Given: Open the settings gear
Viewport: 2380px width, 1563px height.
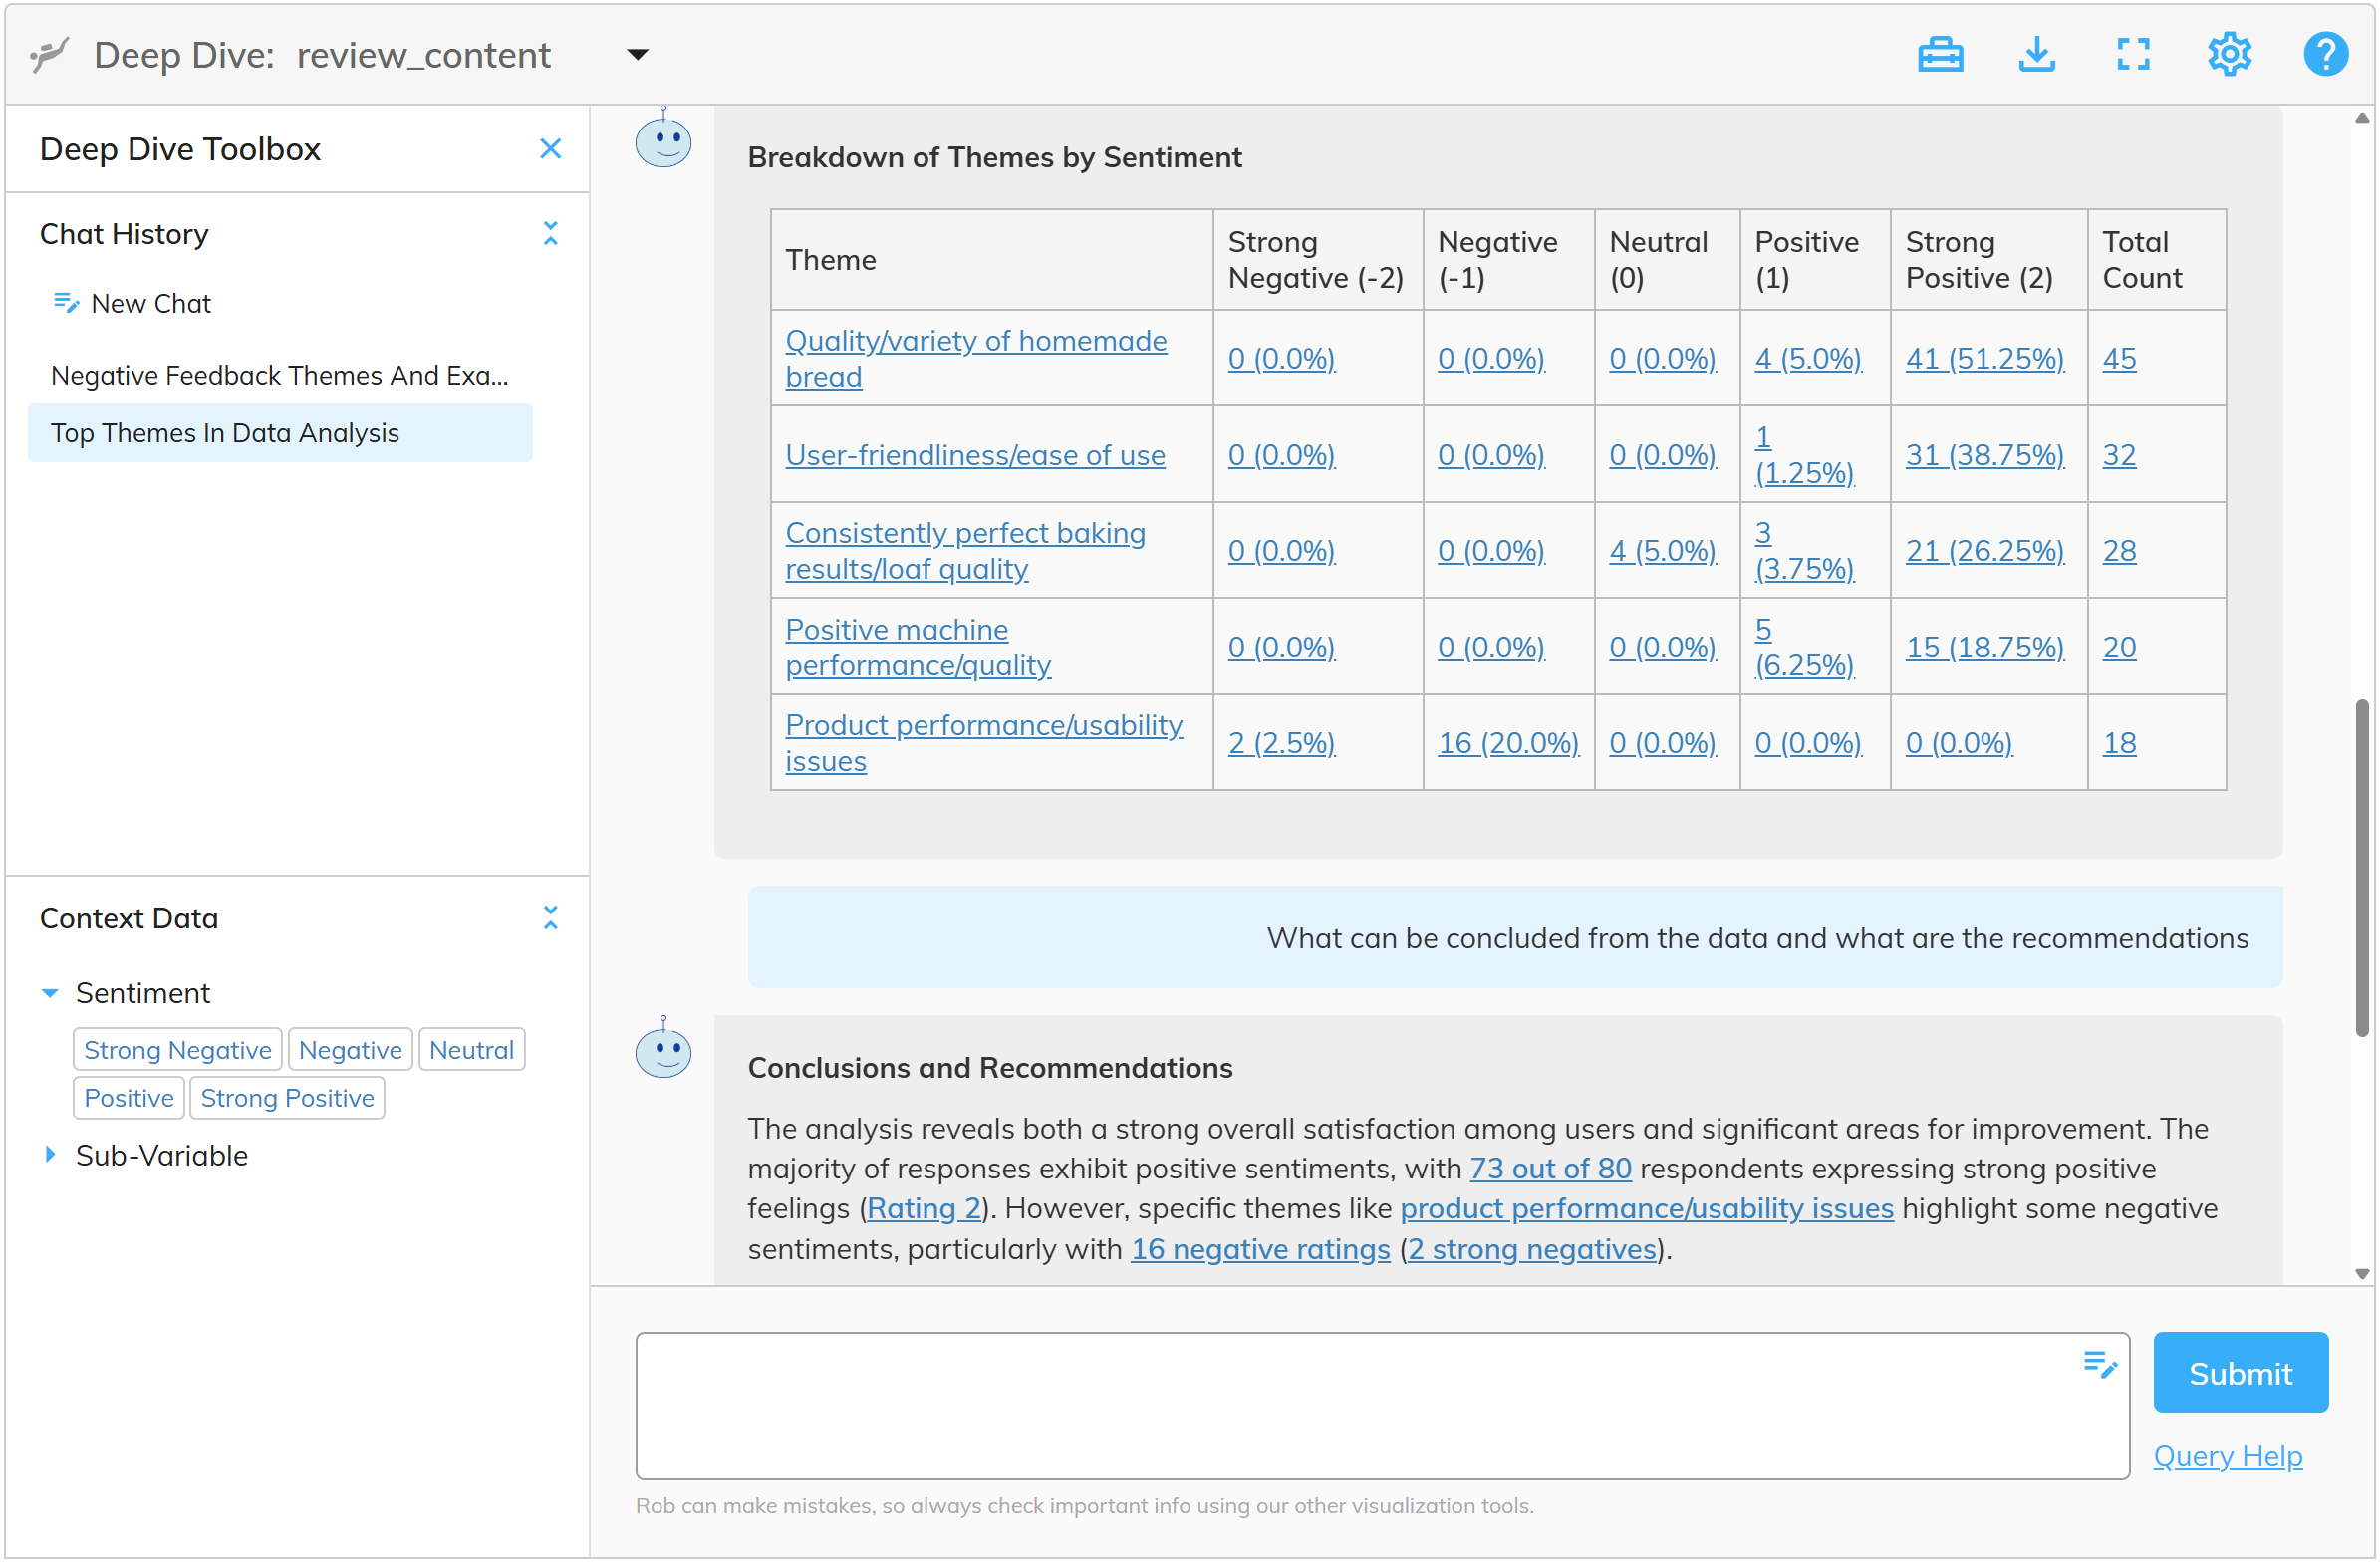Looking at the screenshot, I should 2230,54.
